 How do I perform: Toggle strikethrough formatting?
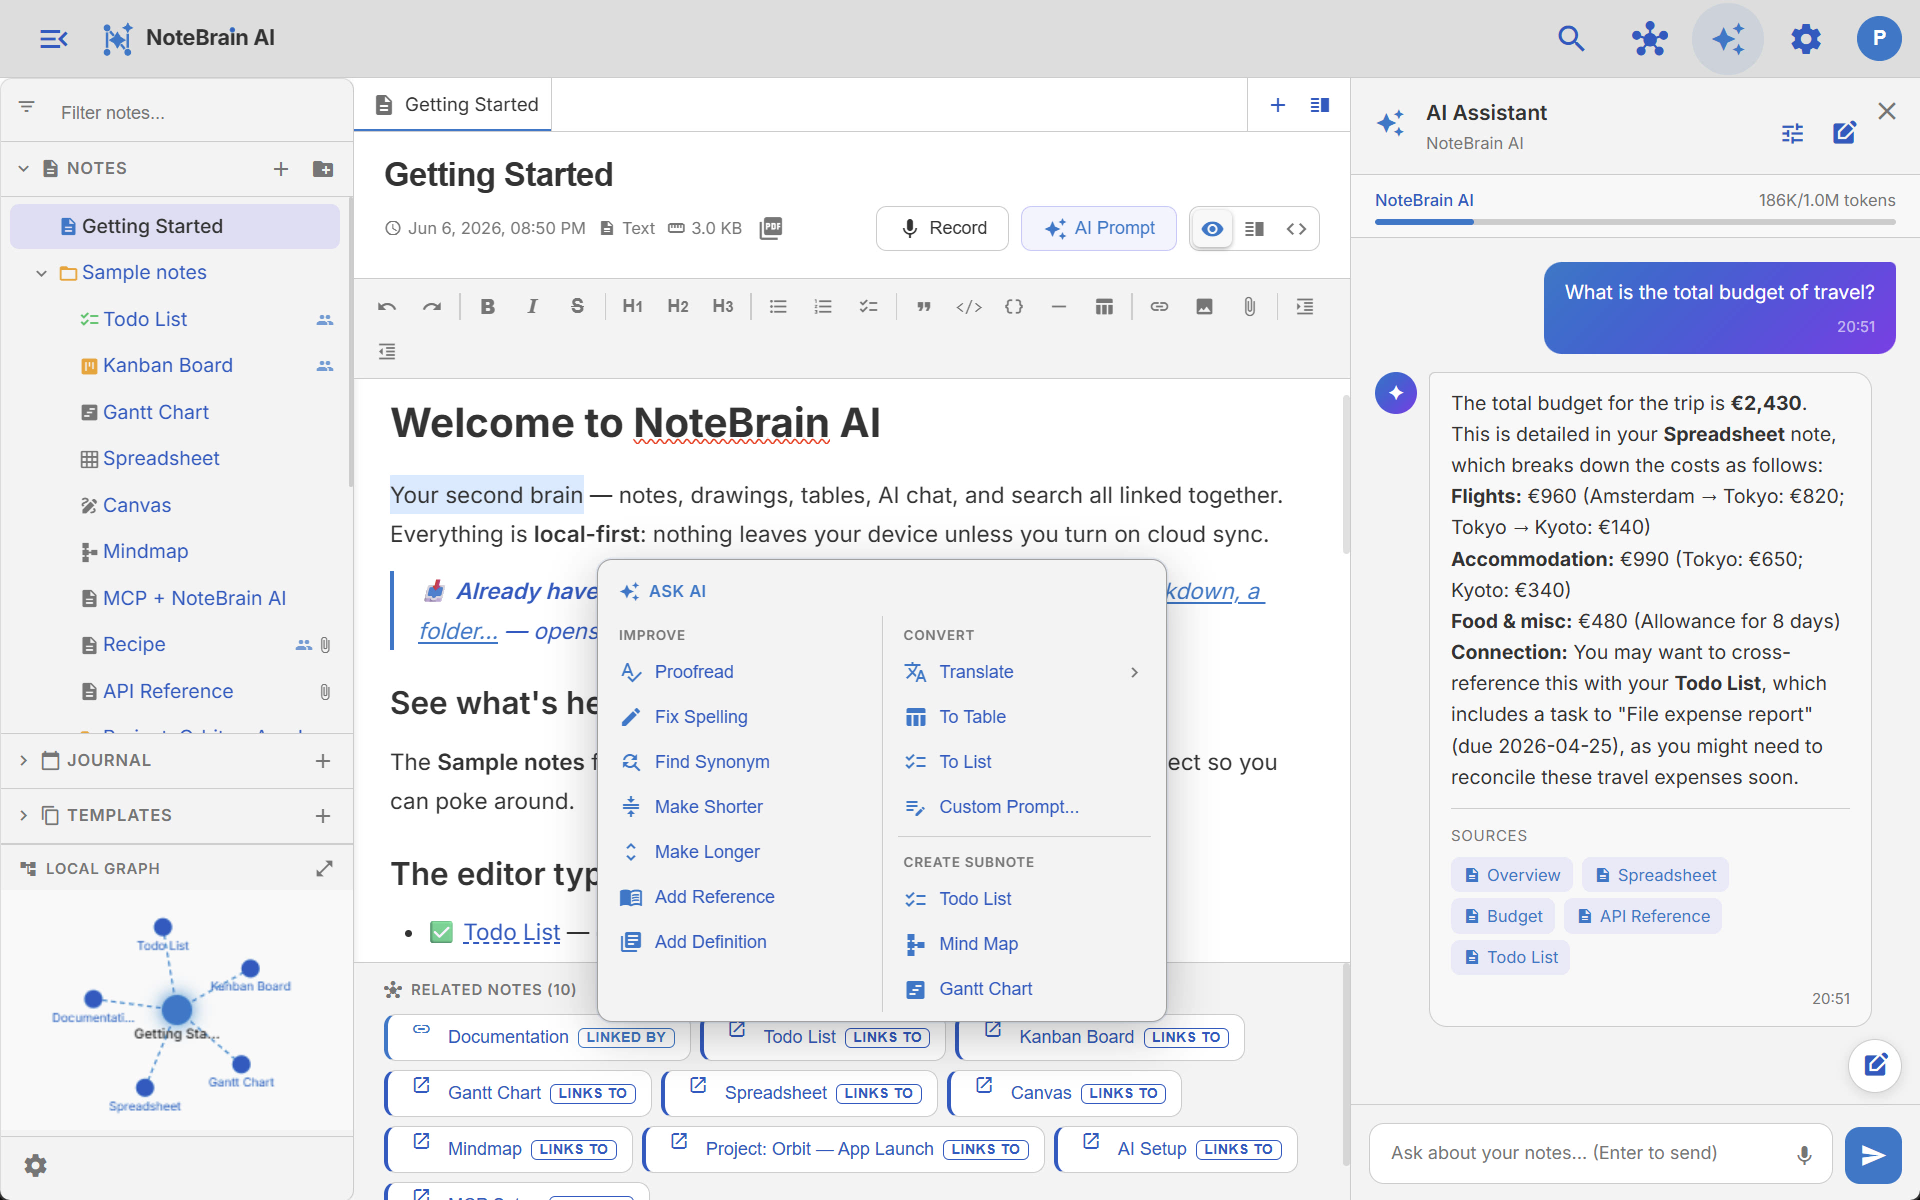tap(577, 307)
